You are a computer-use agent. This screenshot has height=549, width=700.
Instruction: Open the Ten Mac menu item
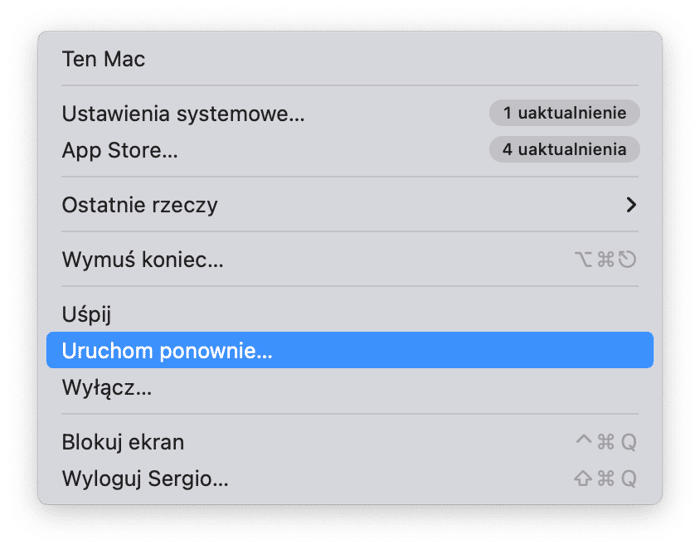[x=103, y=59]
